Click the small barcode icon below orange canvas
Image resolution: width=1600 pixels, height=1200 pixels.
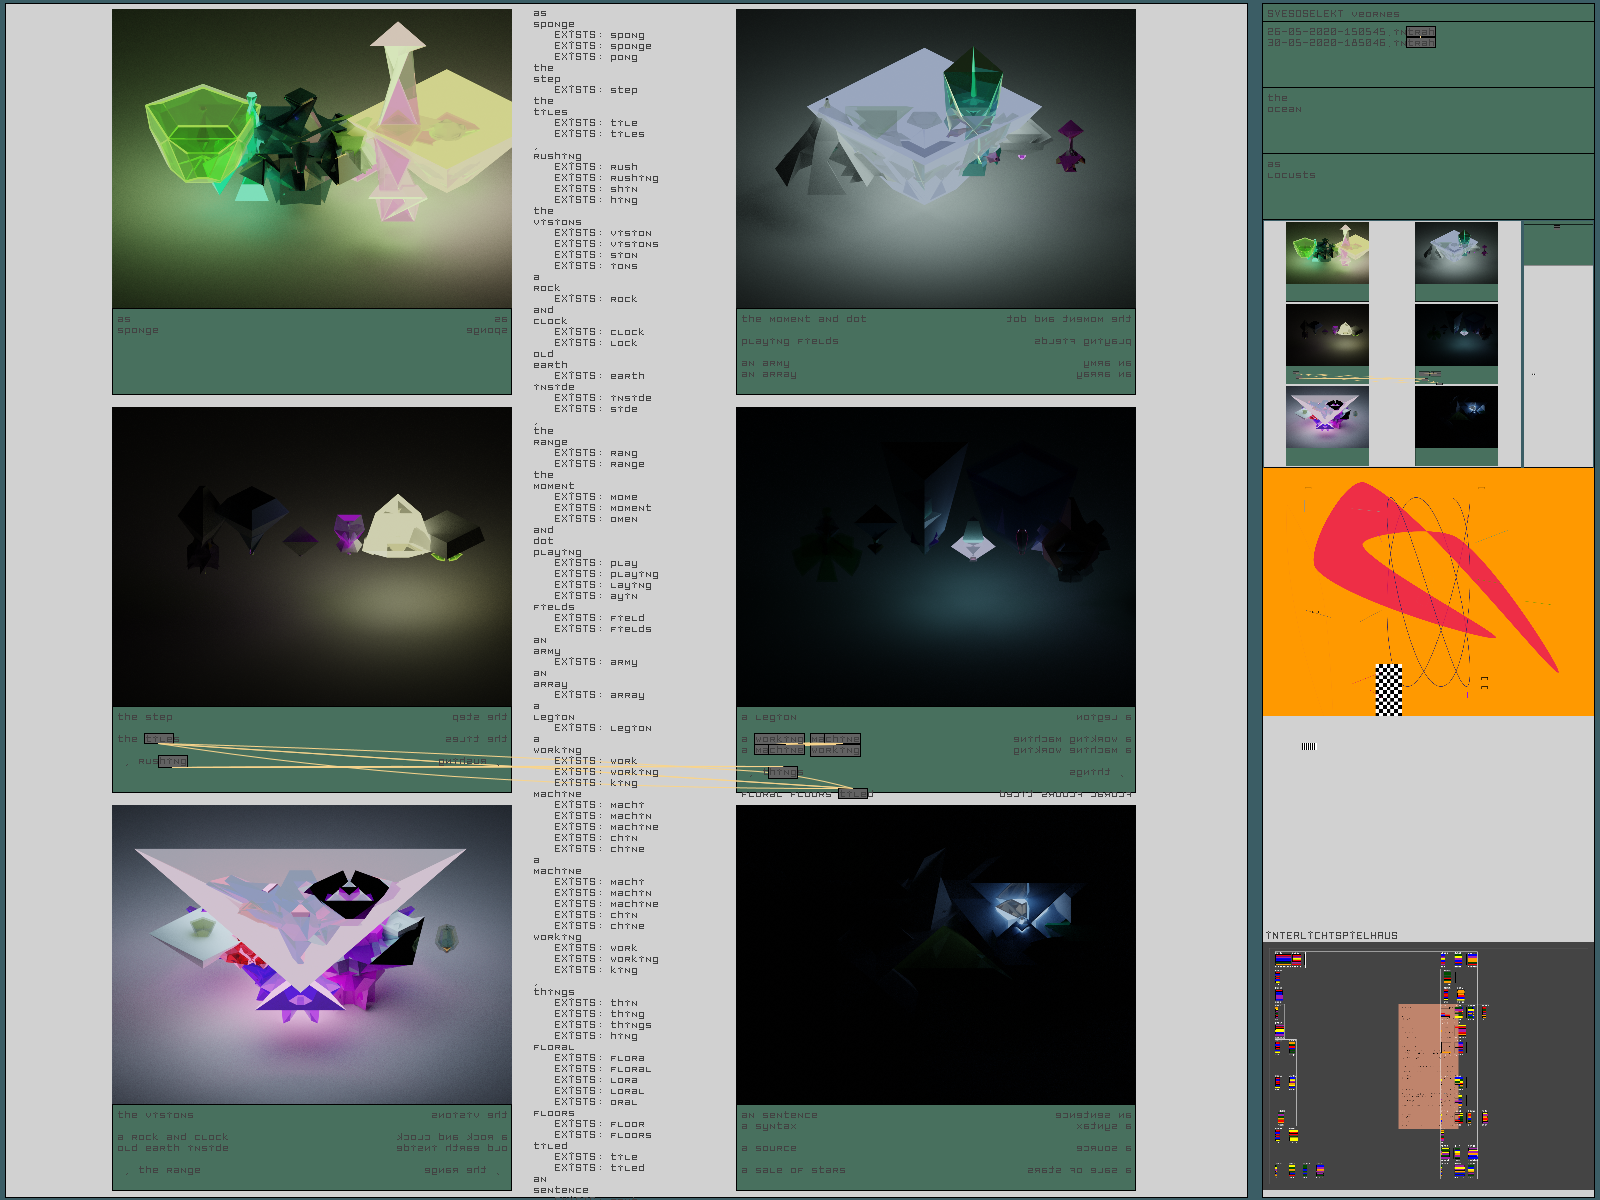pyautogui.click(x=1309, y=746)
